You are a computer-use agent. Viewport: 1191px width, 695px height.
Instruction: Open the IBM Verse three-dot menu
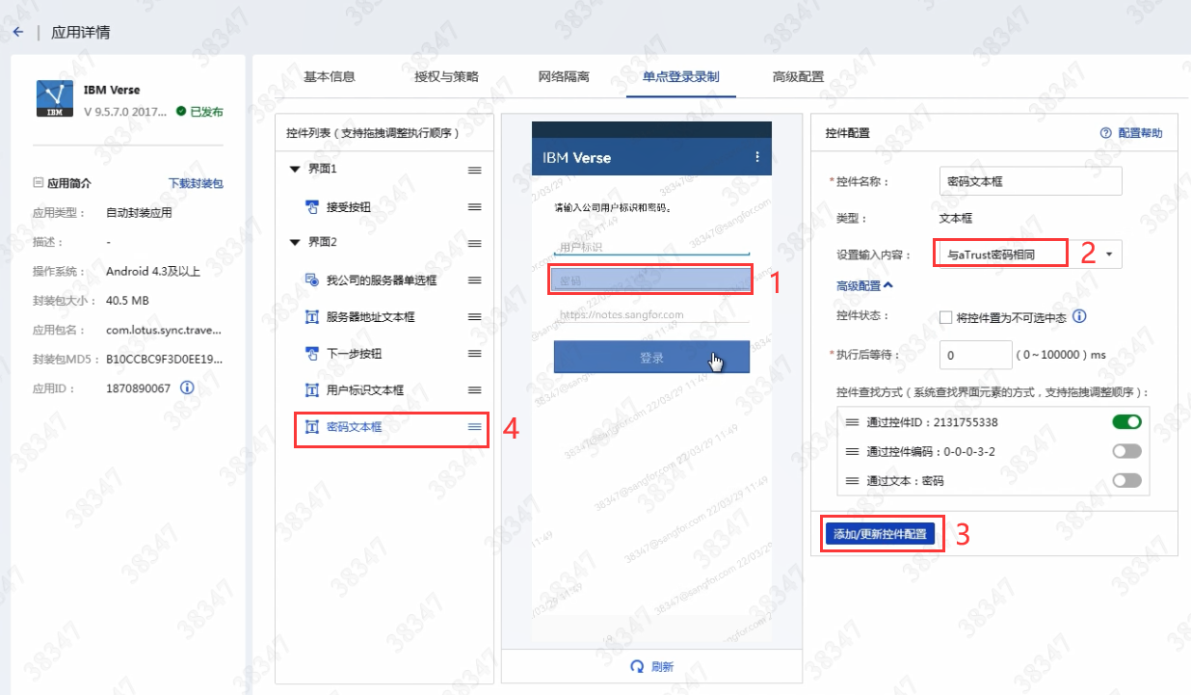pos(757,156)
